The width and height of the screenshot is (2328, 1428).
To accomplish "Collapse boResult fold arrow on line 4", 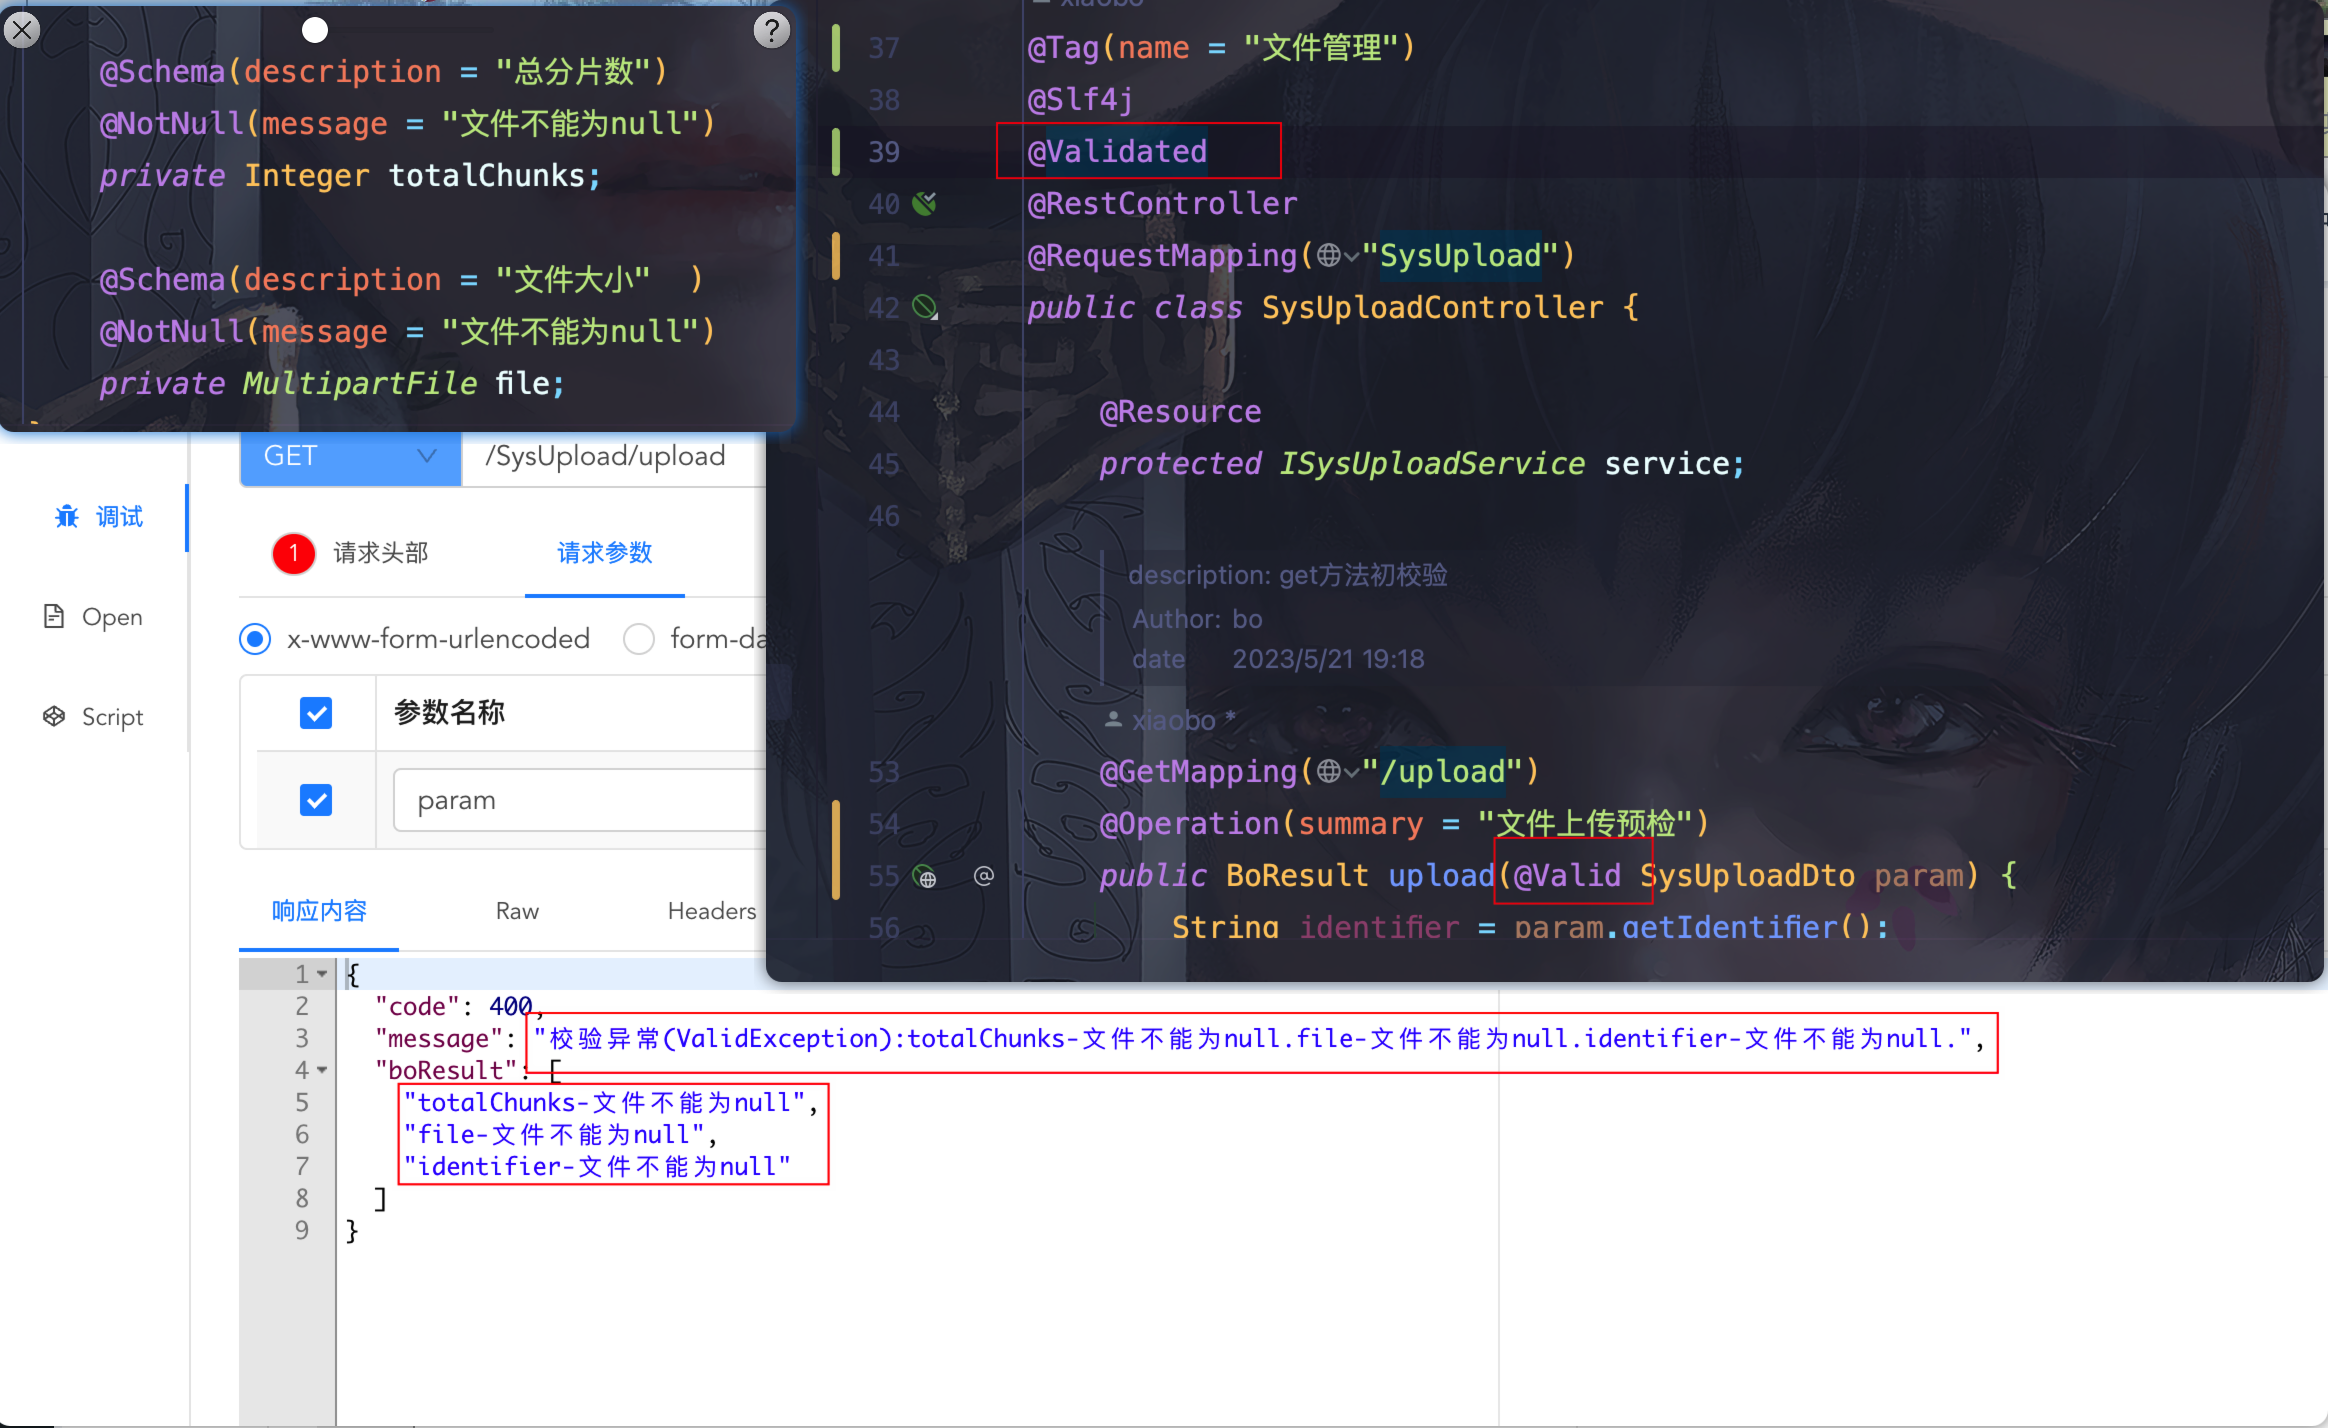I will pos(322,1070).
